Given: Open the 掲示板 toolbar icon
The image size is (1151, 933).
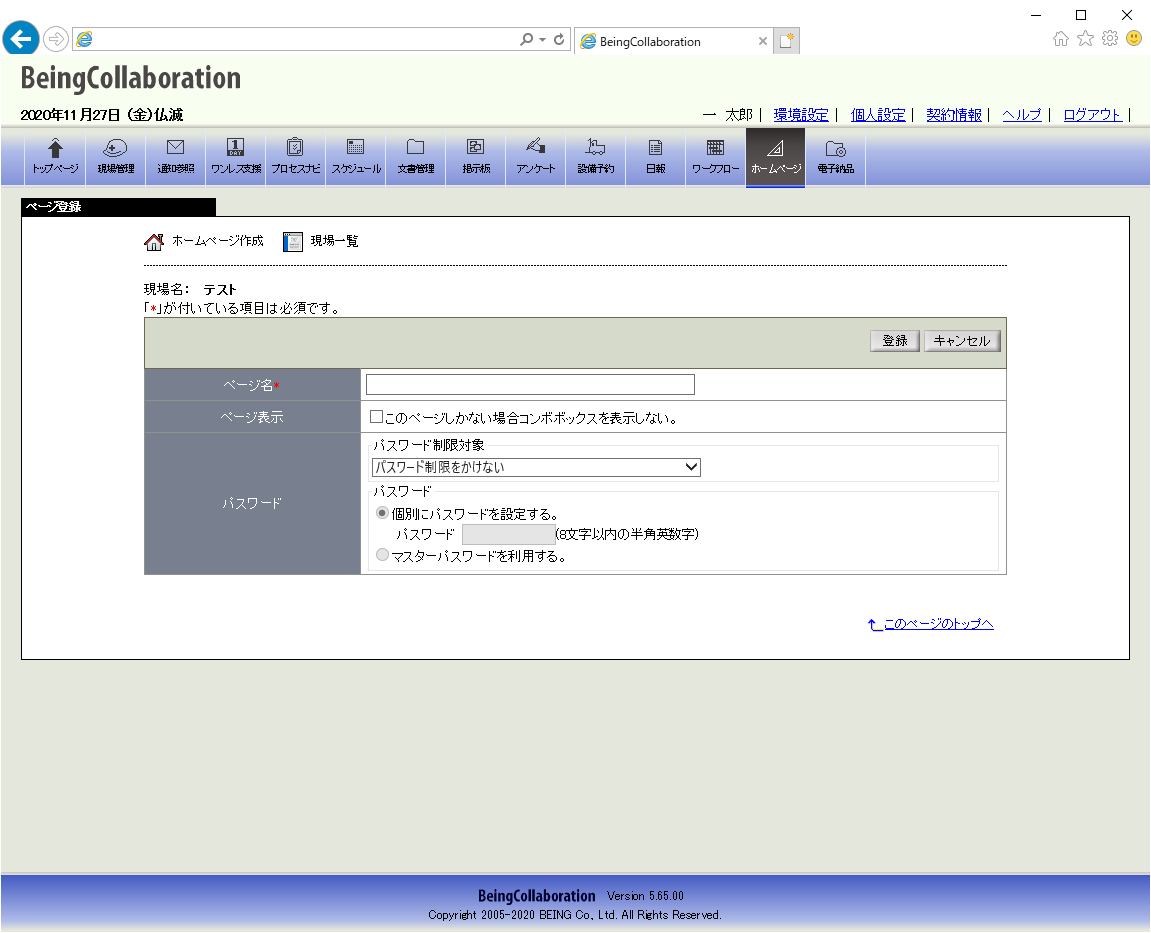Looking at the screenshot, I should pyautogui.click(x=476, y=156).
